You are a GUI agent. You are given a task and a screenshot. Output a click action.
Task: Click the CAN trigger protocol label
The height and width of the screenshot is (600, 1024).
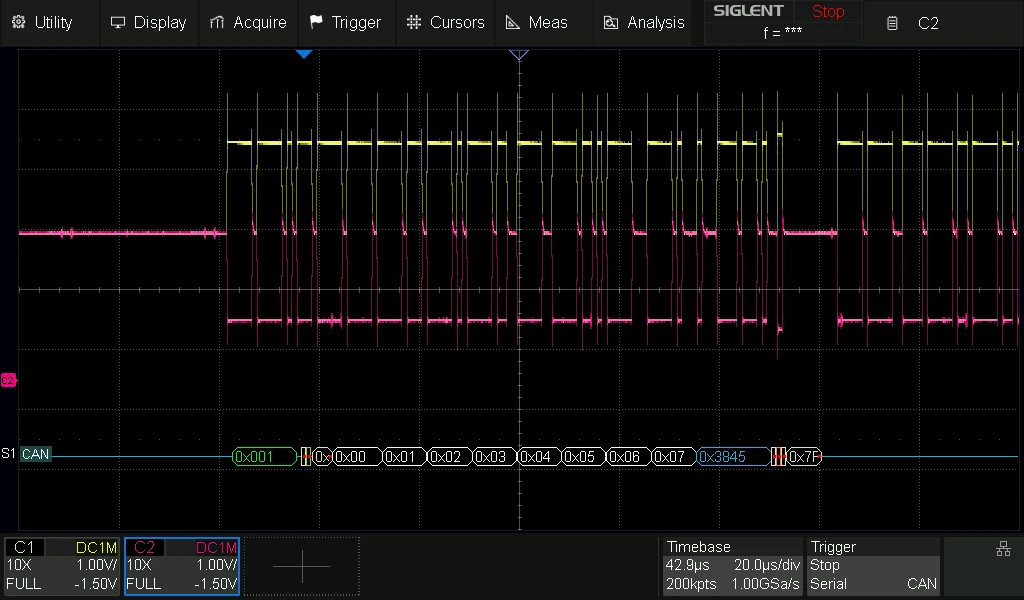tap(921, 584)
